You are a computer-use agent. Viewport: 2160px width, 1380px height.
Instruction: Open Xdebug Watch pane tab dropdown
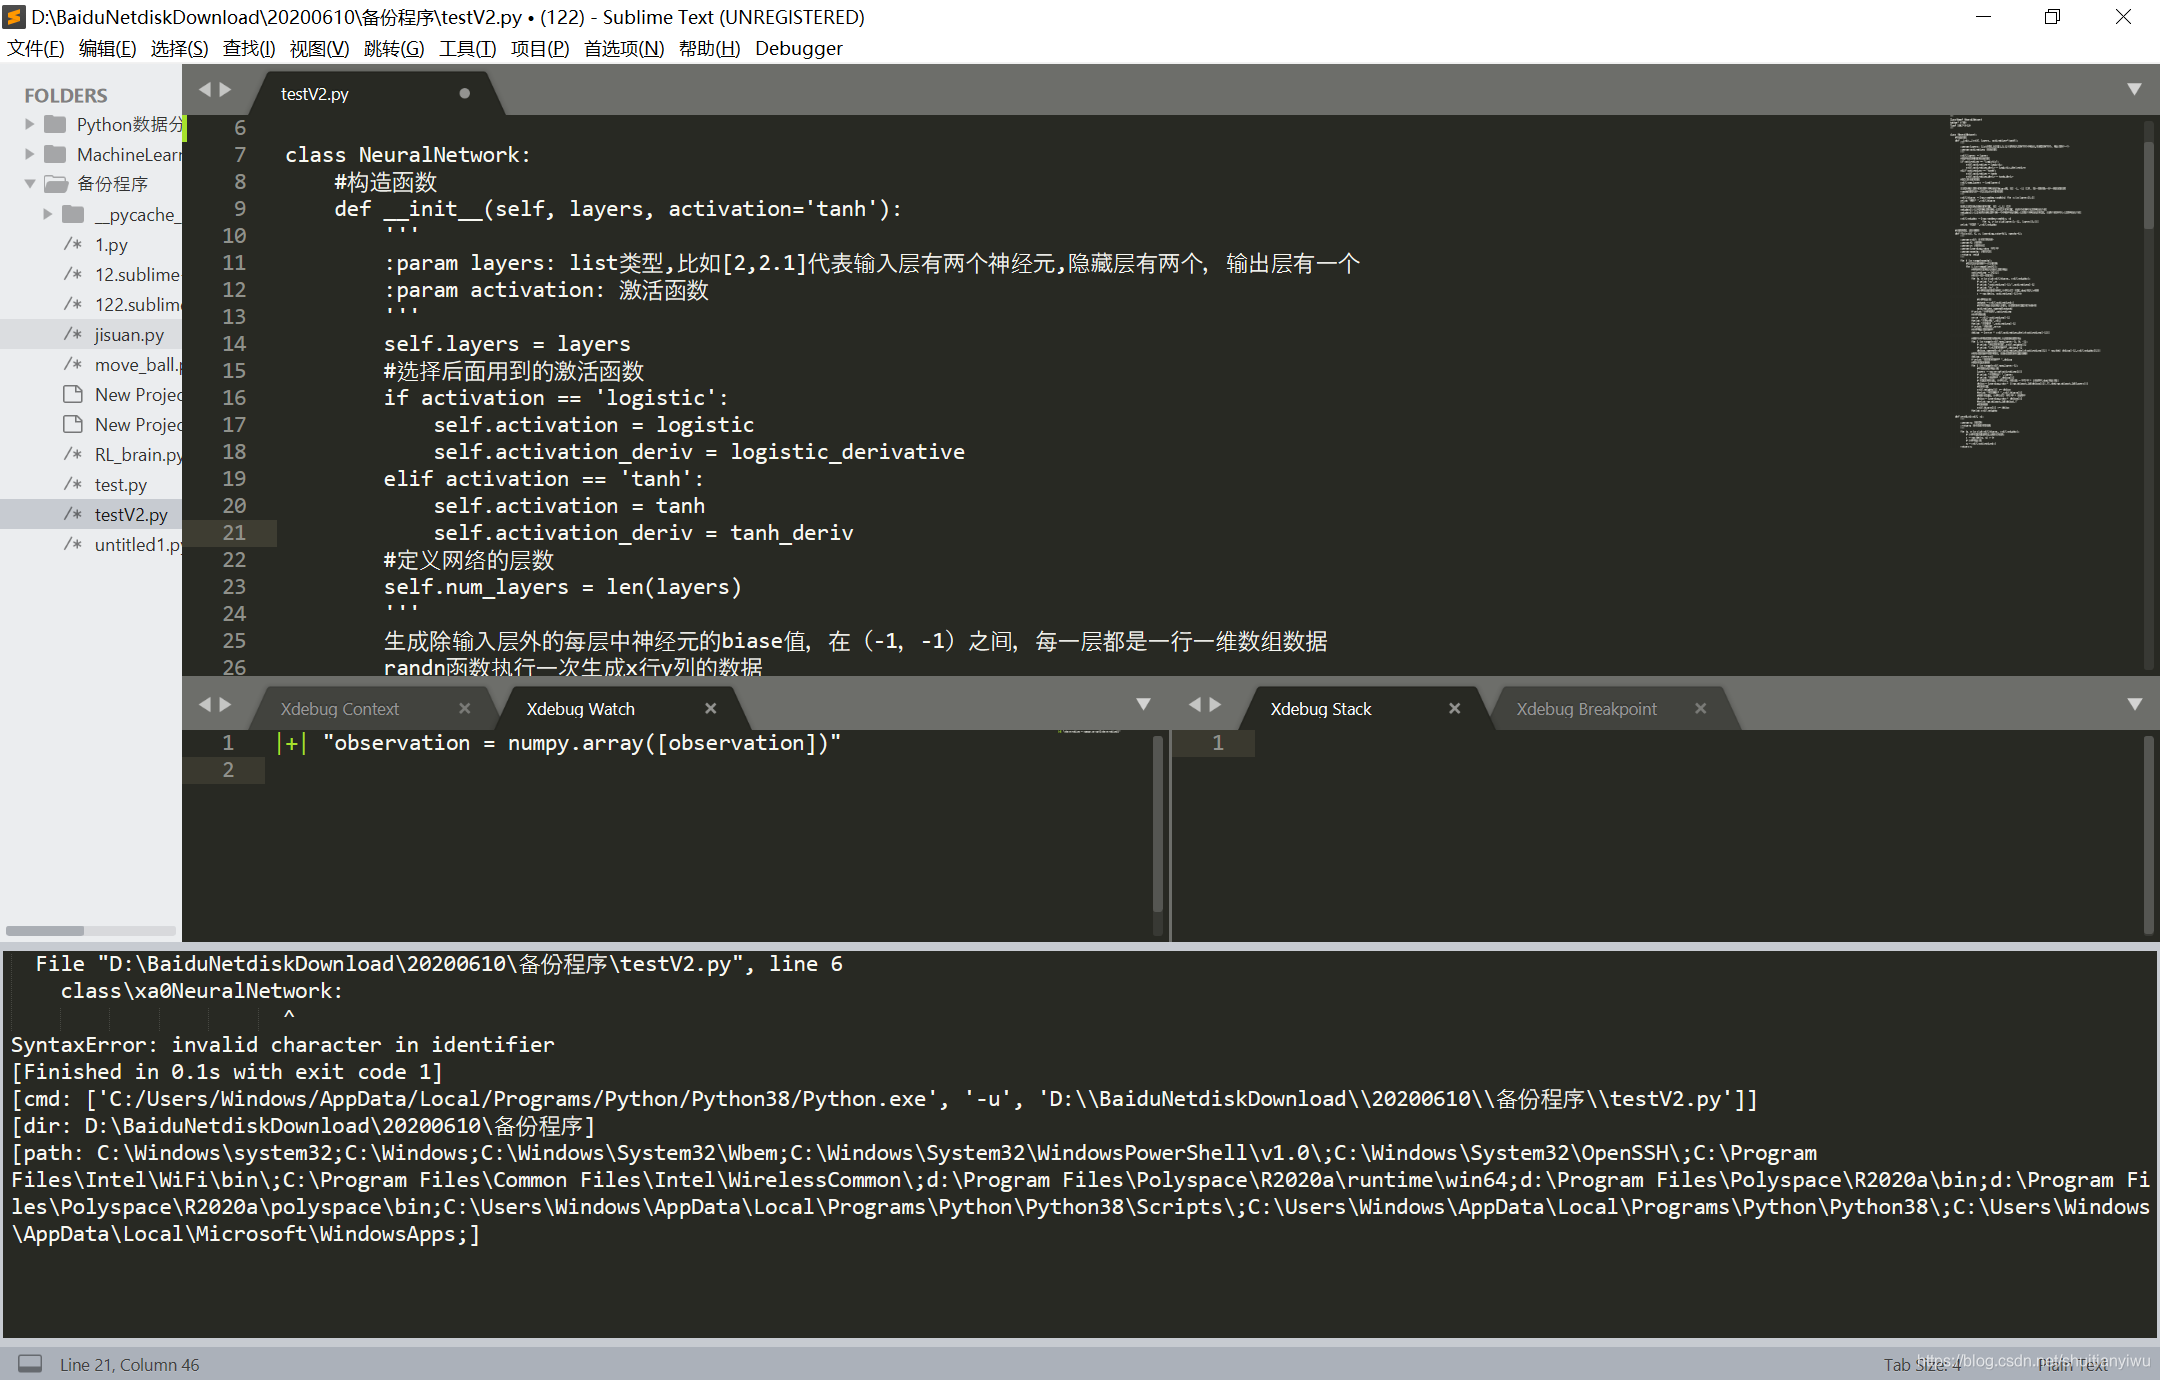point(1143,705)
